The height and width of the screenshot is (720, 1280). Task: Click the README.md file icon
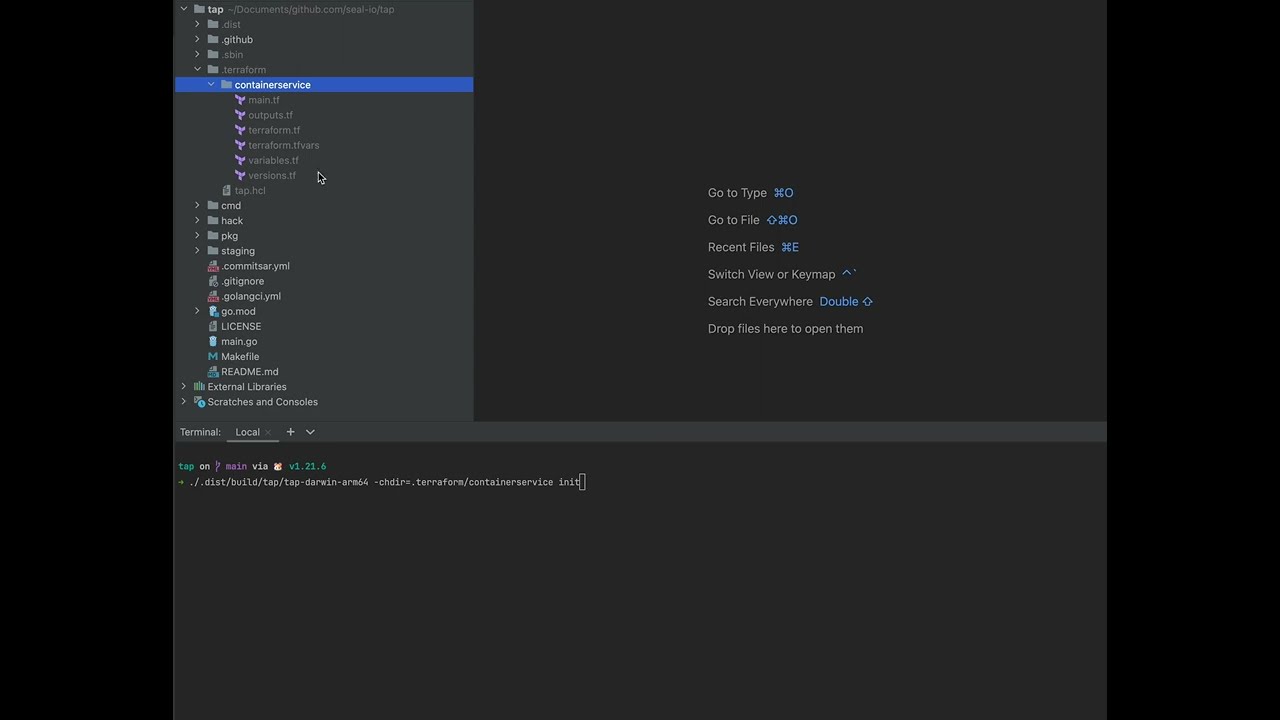pyautogui.click(x=213, y=372)
